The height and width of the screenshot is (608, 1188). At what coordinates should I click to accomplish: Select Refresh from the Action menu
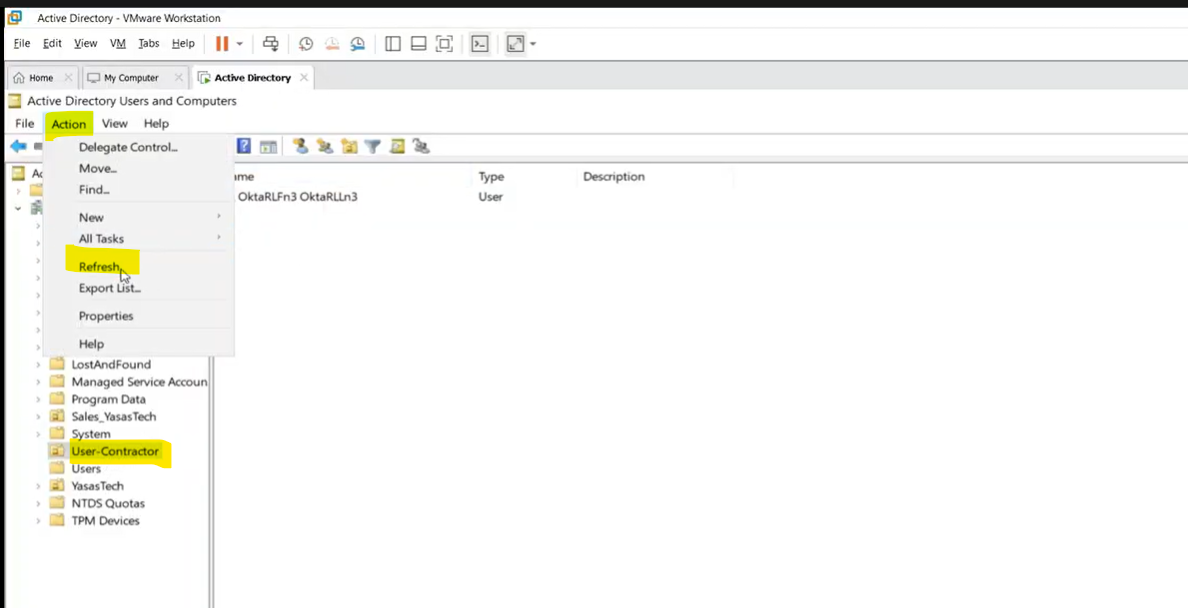point(100,267)
